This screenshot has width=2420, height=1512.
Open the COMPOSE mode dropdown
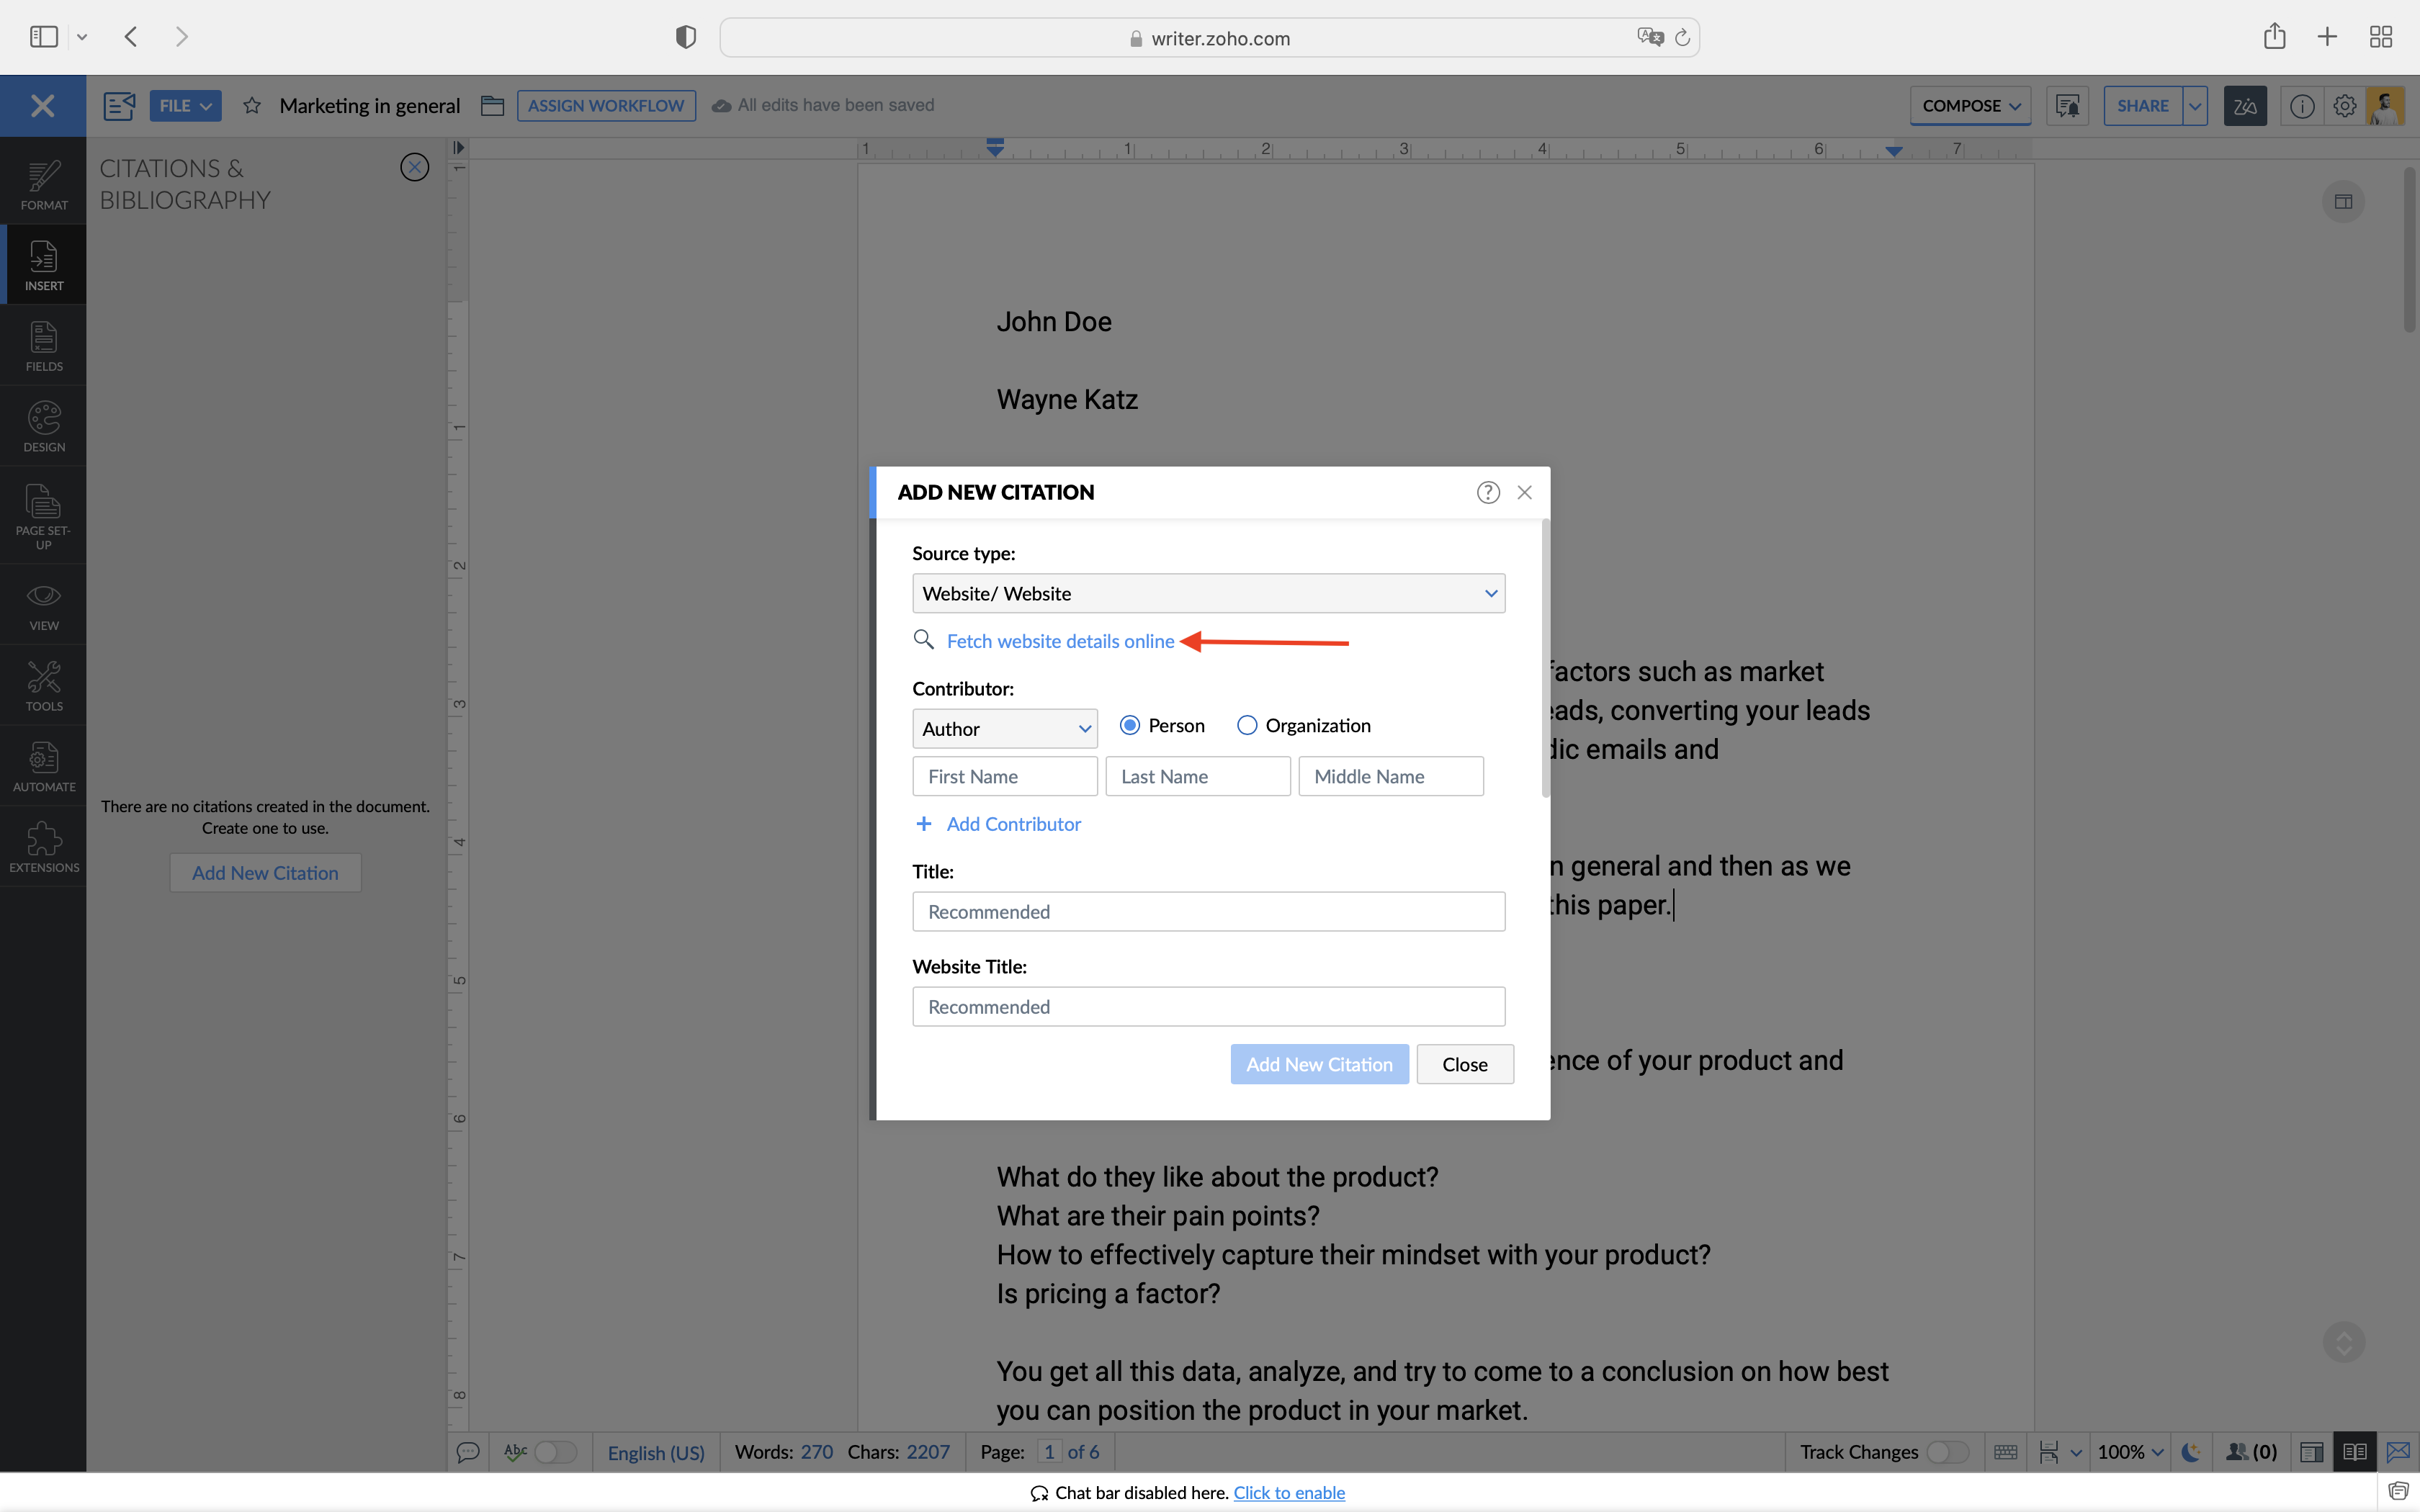(1969, 106)
